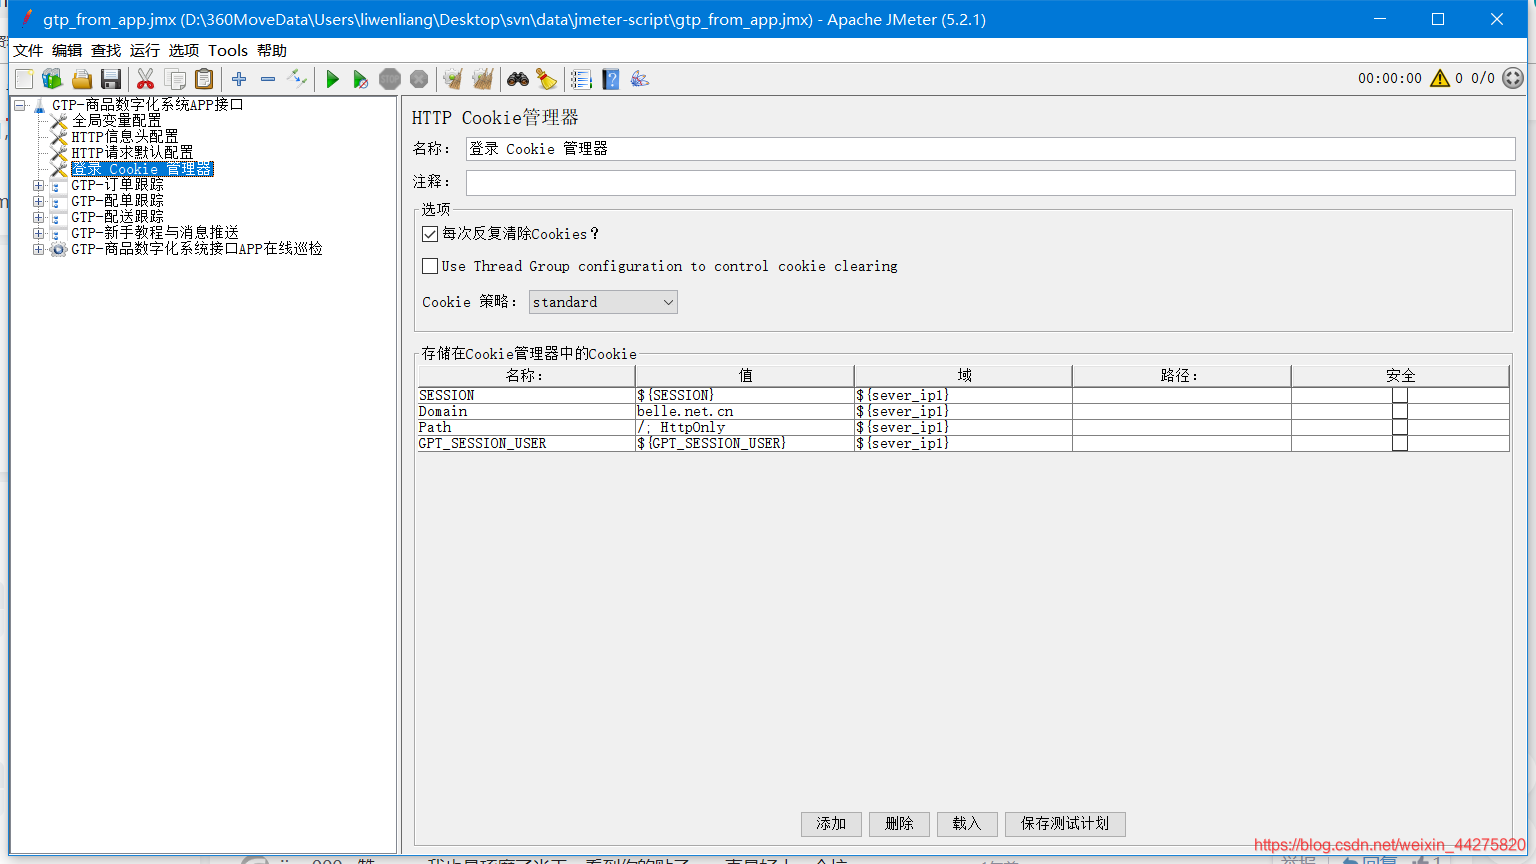Click the What's this node feather icon
This screenshot has width=1536, height=864.
point(640,79)
